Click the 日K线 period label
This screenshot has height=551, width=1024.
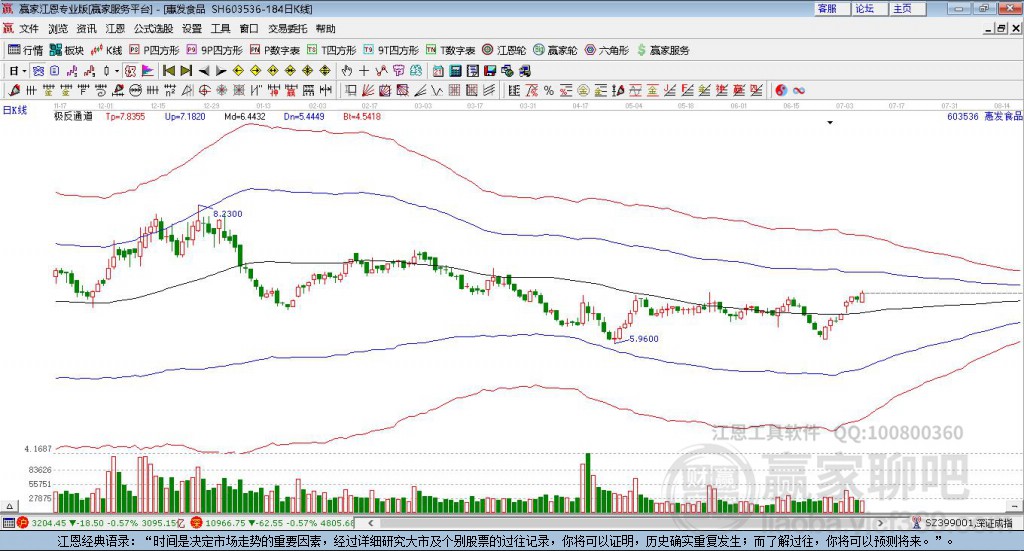[x=15, y=110]
